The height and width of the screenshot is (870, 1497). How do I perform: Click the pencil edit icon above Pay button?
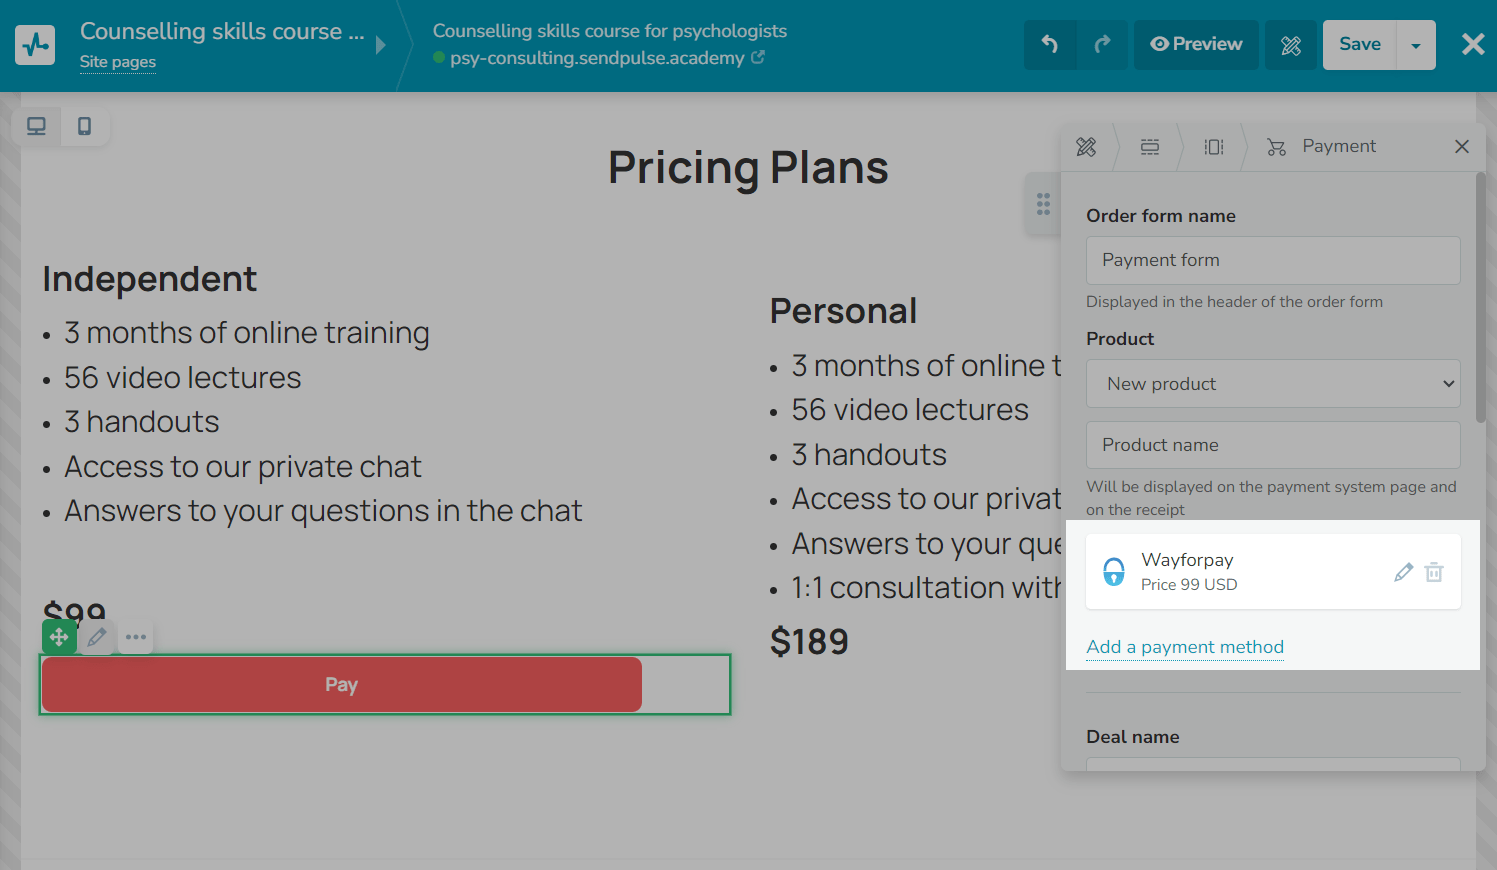(97, 637)
